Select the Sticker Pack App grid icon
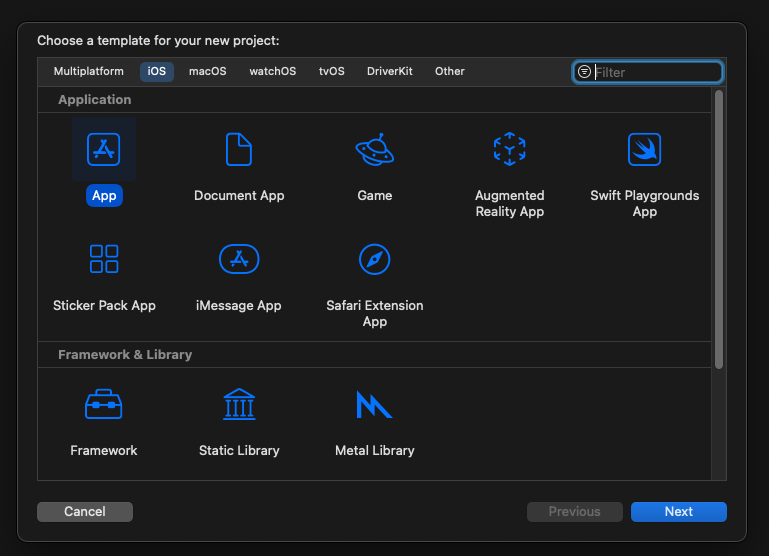The width and height of the screenshot is (769, 556). (x=104, y=259)
